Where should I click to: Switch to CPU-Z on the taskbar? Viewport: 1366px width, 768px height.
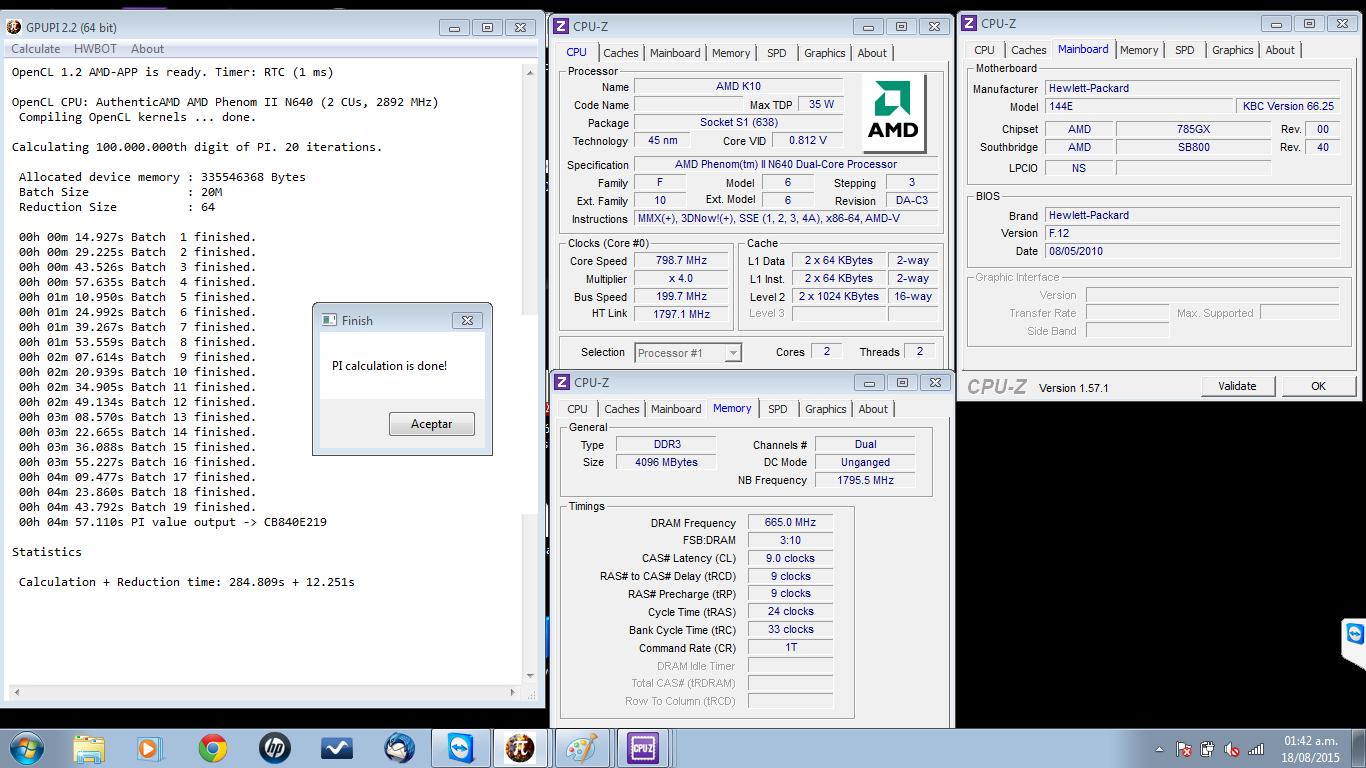(x=642, y=748)
